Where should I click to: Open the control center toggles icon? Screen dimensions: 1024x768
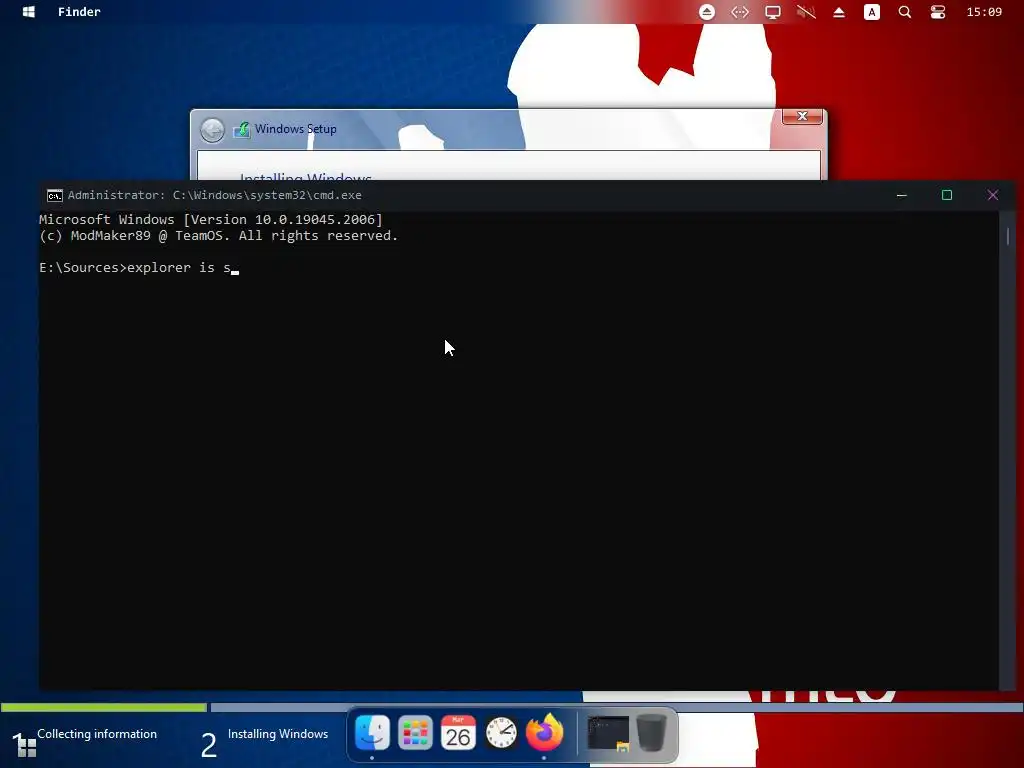click(x=938, y=12)
